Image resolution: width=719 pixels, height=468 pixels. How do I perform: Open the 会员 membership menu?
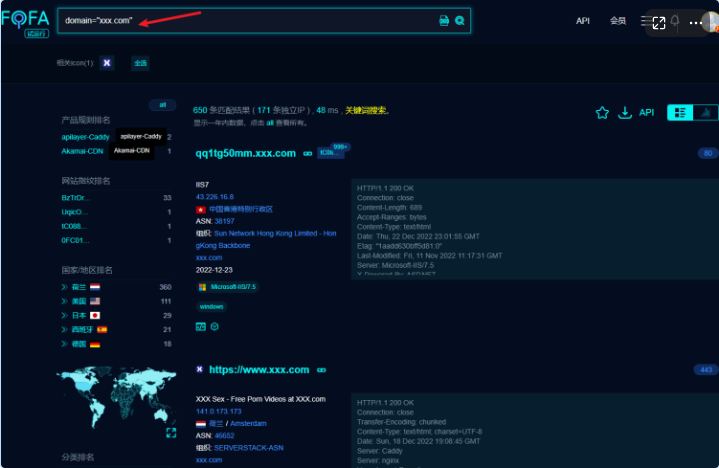point(617,21)
